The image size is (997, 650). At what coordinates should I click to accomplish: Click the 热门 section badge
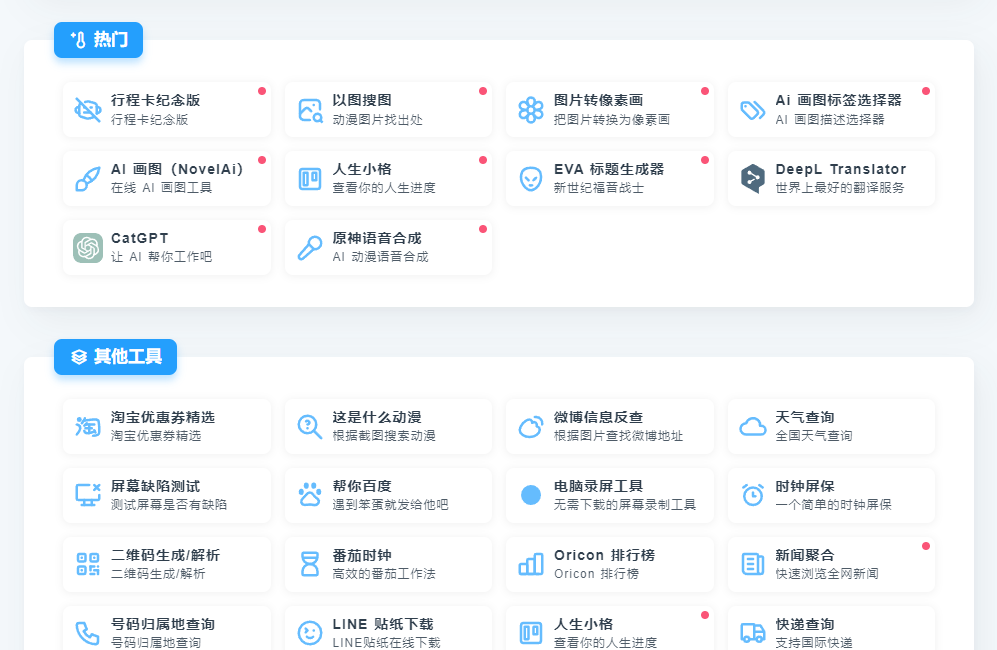98,40
